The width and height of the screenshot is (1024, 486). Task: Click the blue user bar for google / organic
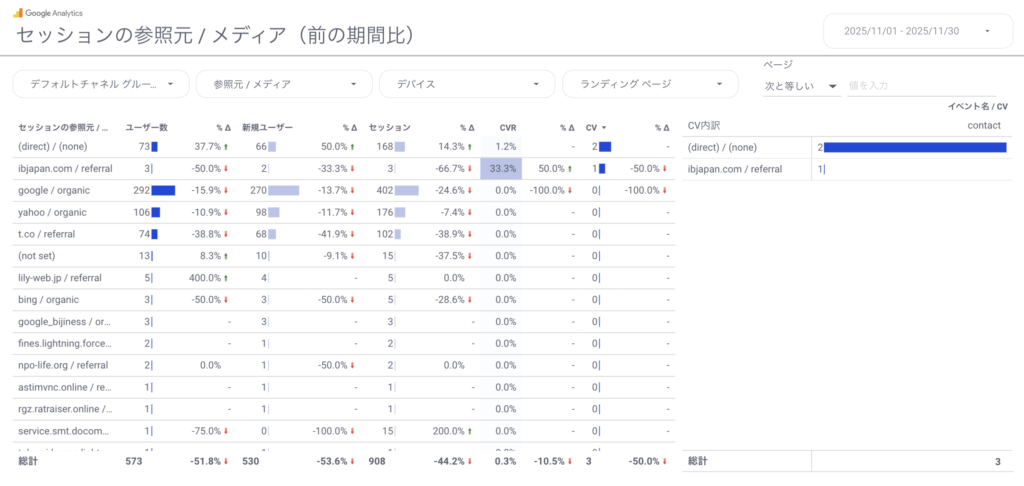(163, 190)
